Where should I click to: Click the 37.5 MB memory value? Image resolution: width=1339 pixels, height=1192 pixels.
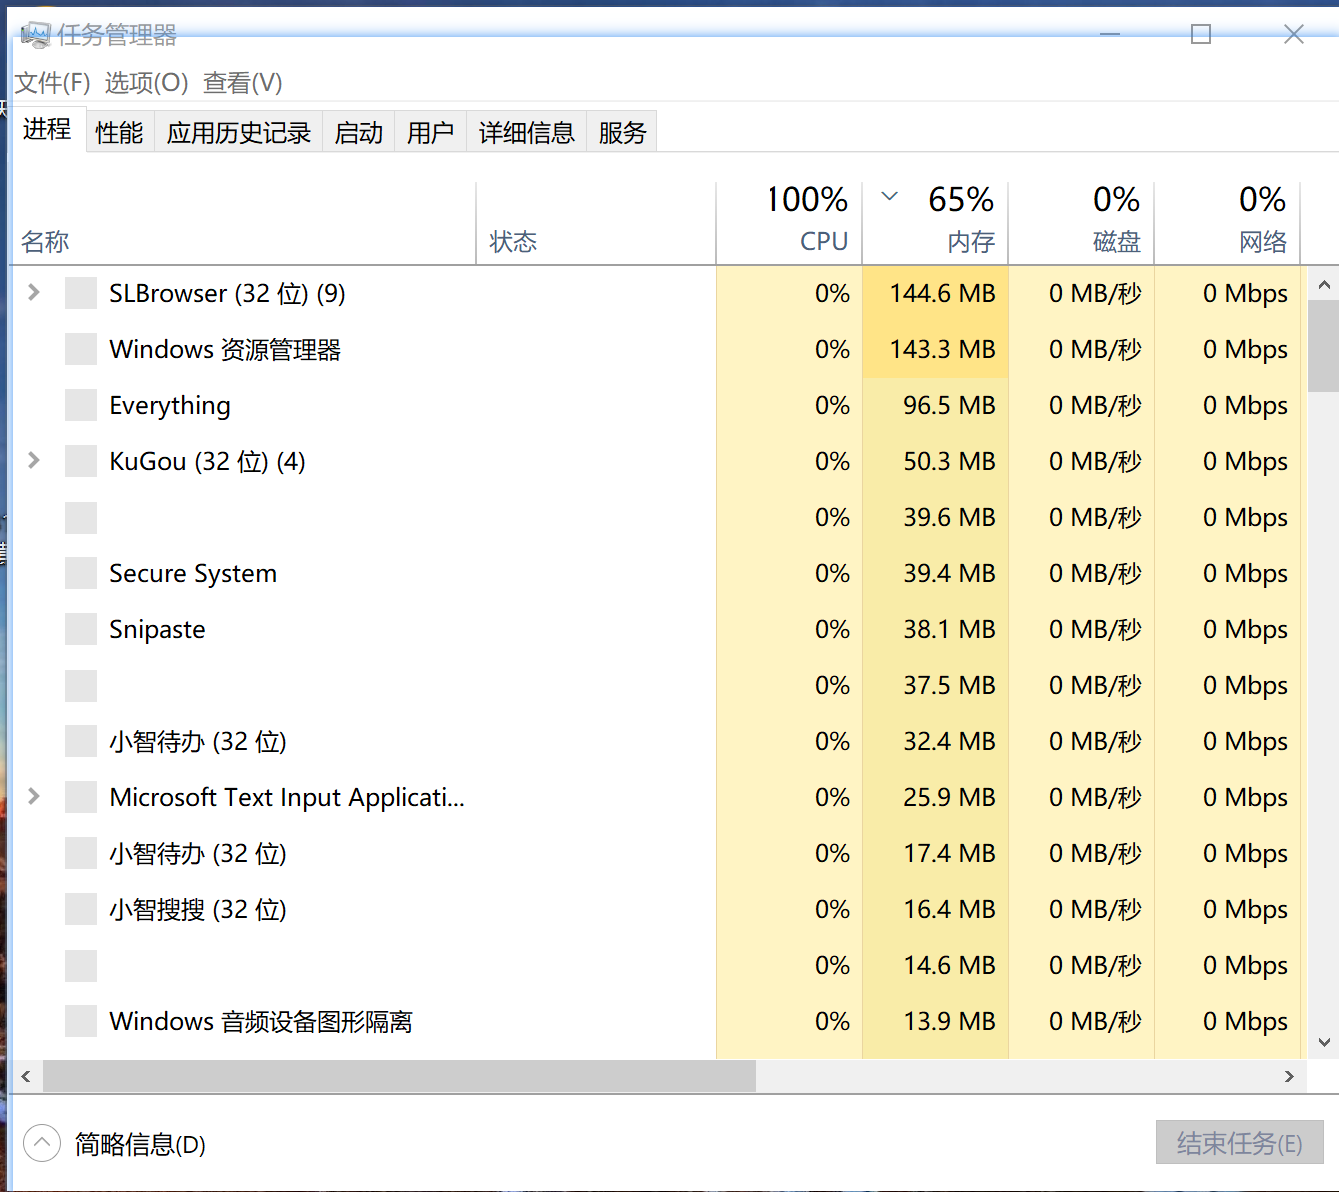950,685
